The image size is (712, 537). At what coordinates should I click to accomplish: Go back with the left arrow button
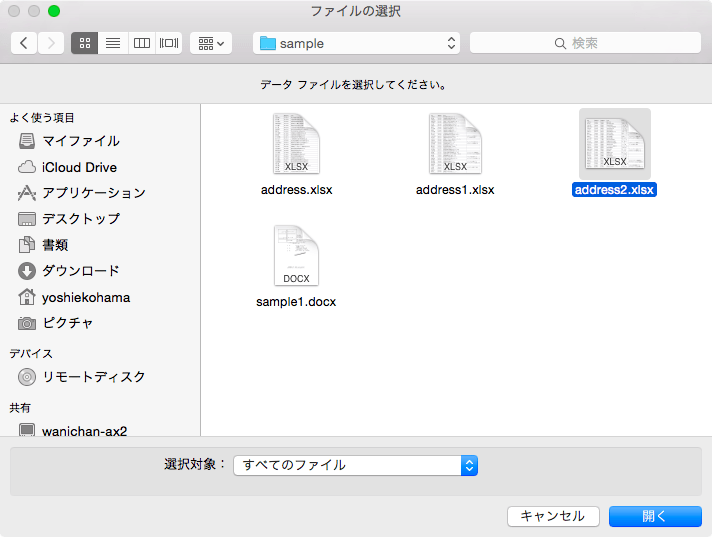24,43
